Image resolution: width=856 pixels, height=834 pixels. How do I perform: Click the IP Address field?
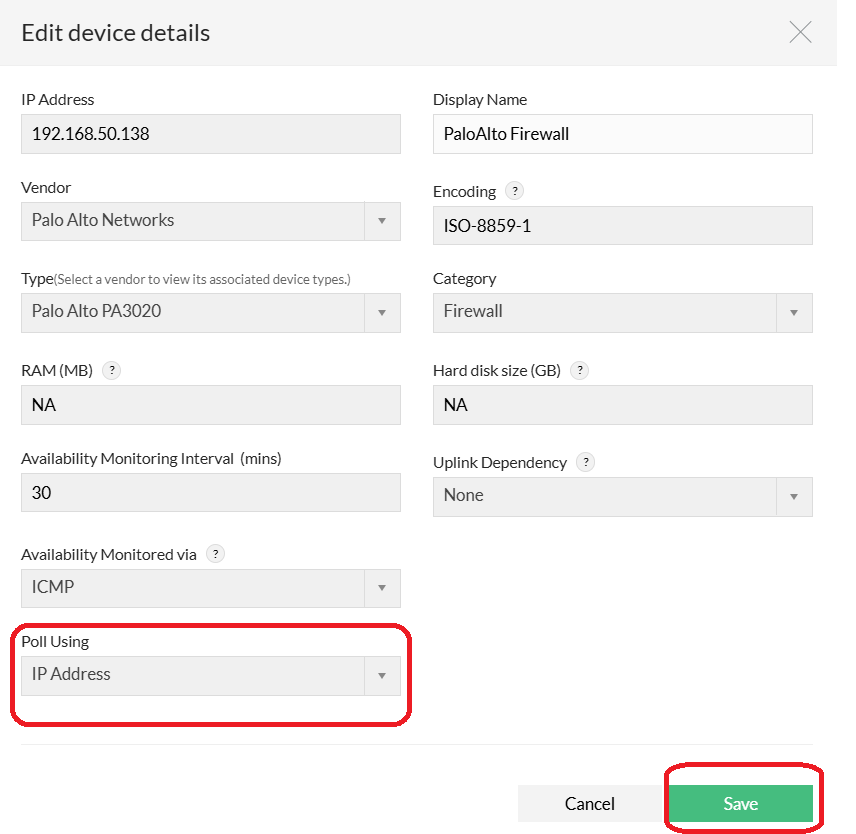pyautogui.click(x=210, y=134)
